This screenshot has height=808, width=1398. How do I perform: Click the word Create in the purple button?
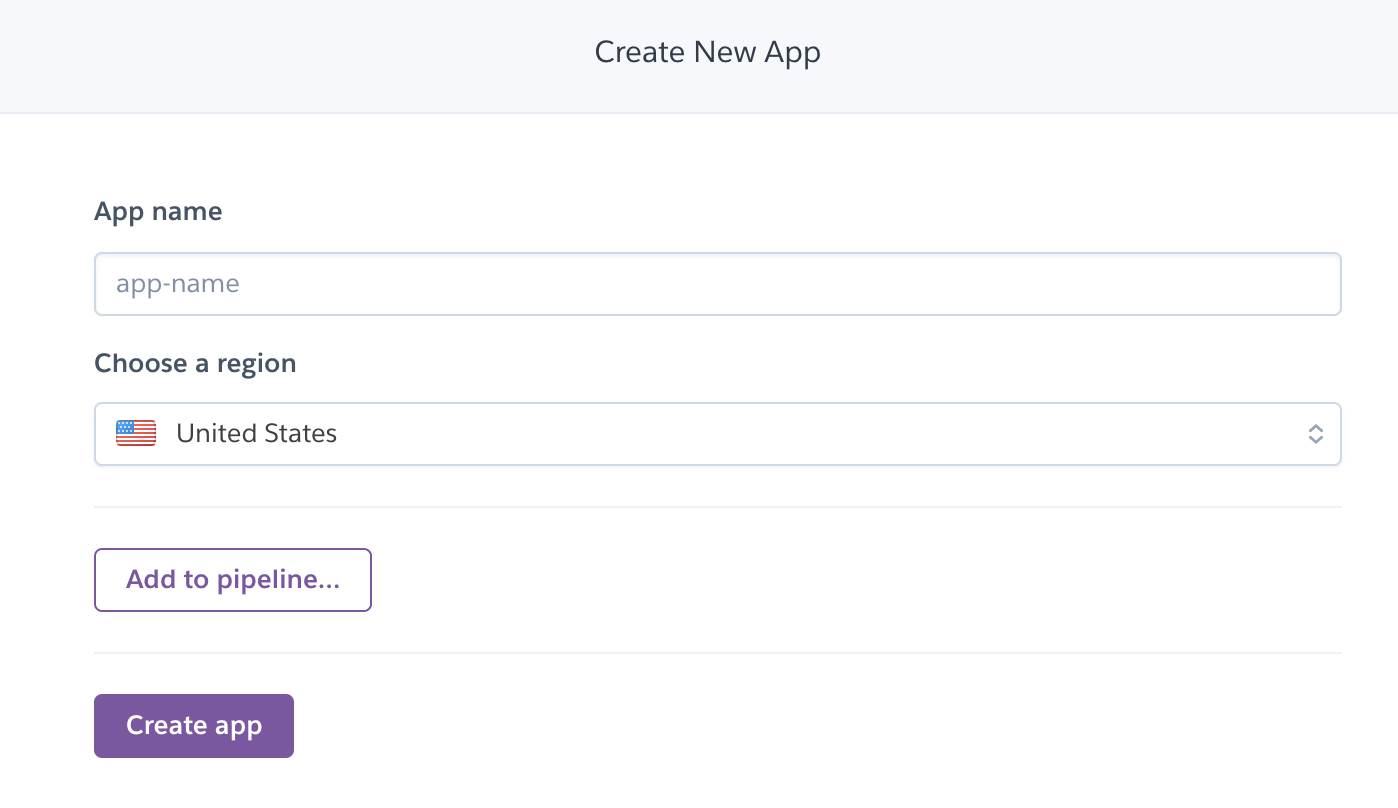(166, 726)
